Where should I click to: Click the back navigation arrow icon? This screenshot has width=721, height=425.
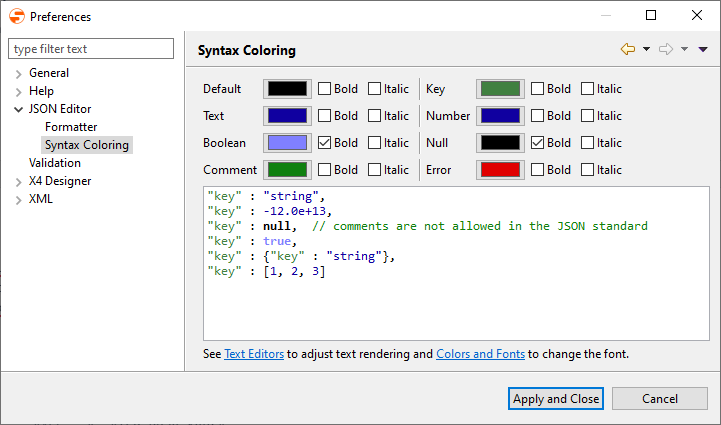click(628, 49)
